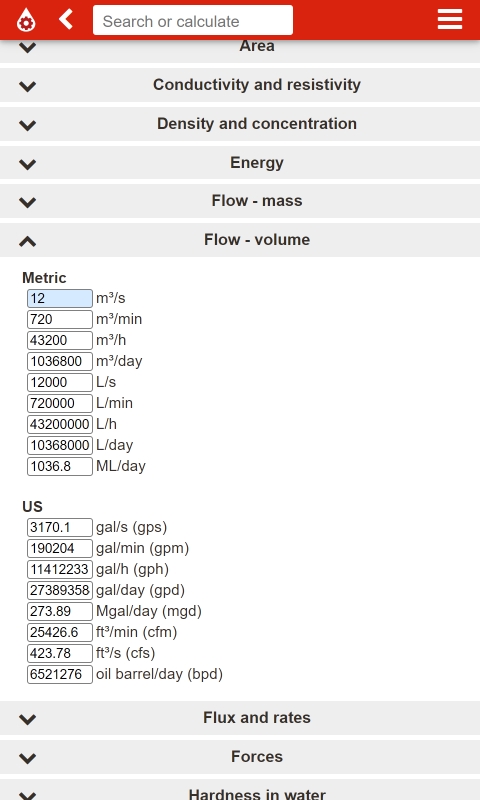Select the L/s input box
The width and height of the screenshot is (480, 800).
[x=60, y=382]
